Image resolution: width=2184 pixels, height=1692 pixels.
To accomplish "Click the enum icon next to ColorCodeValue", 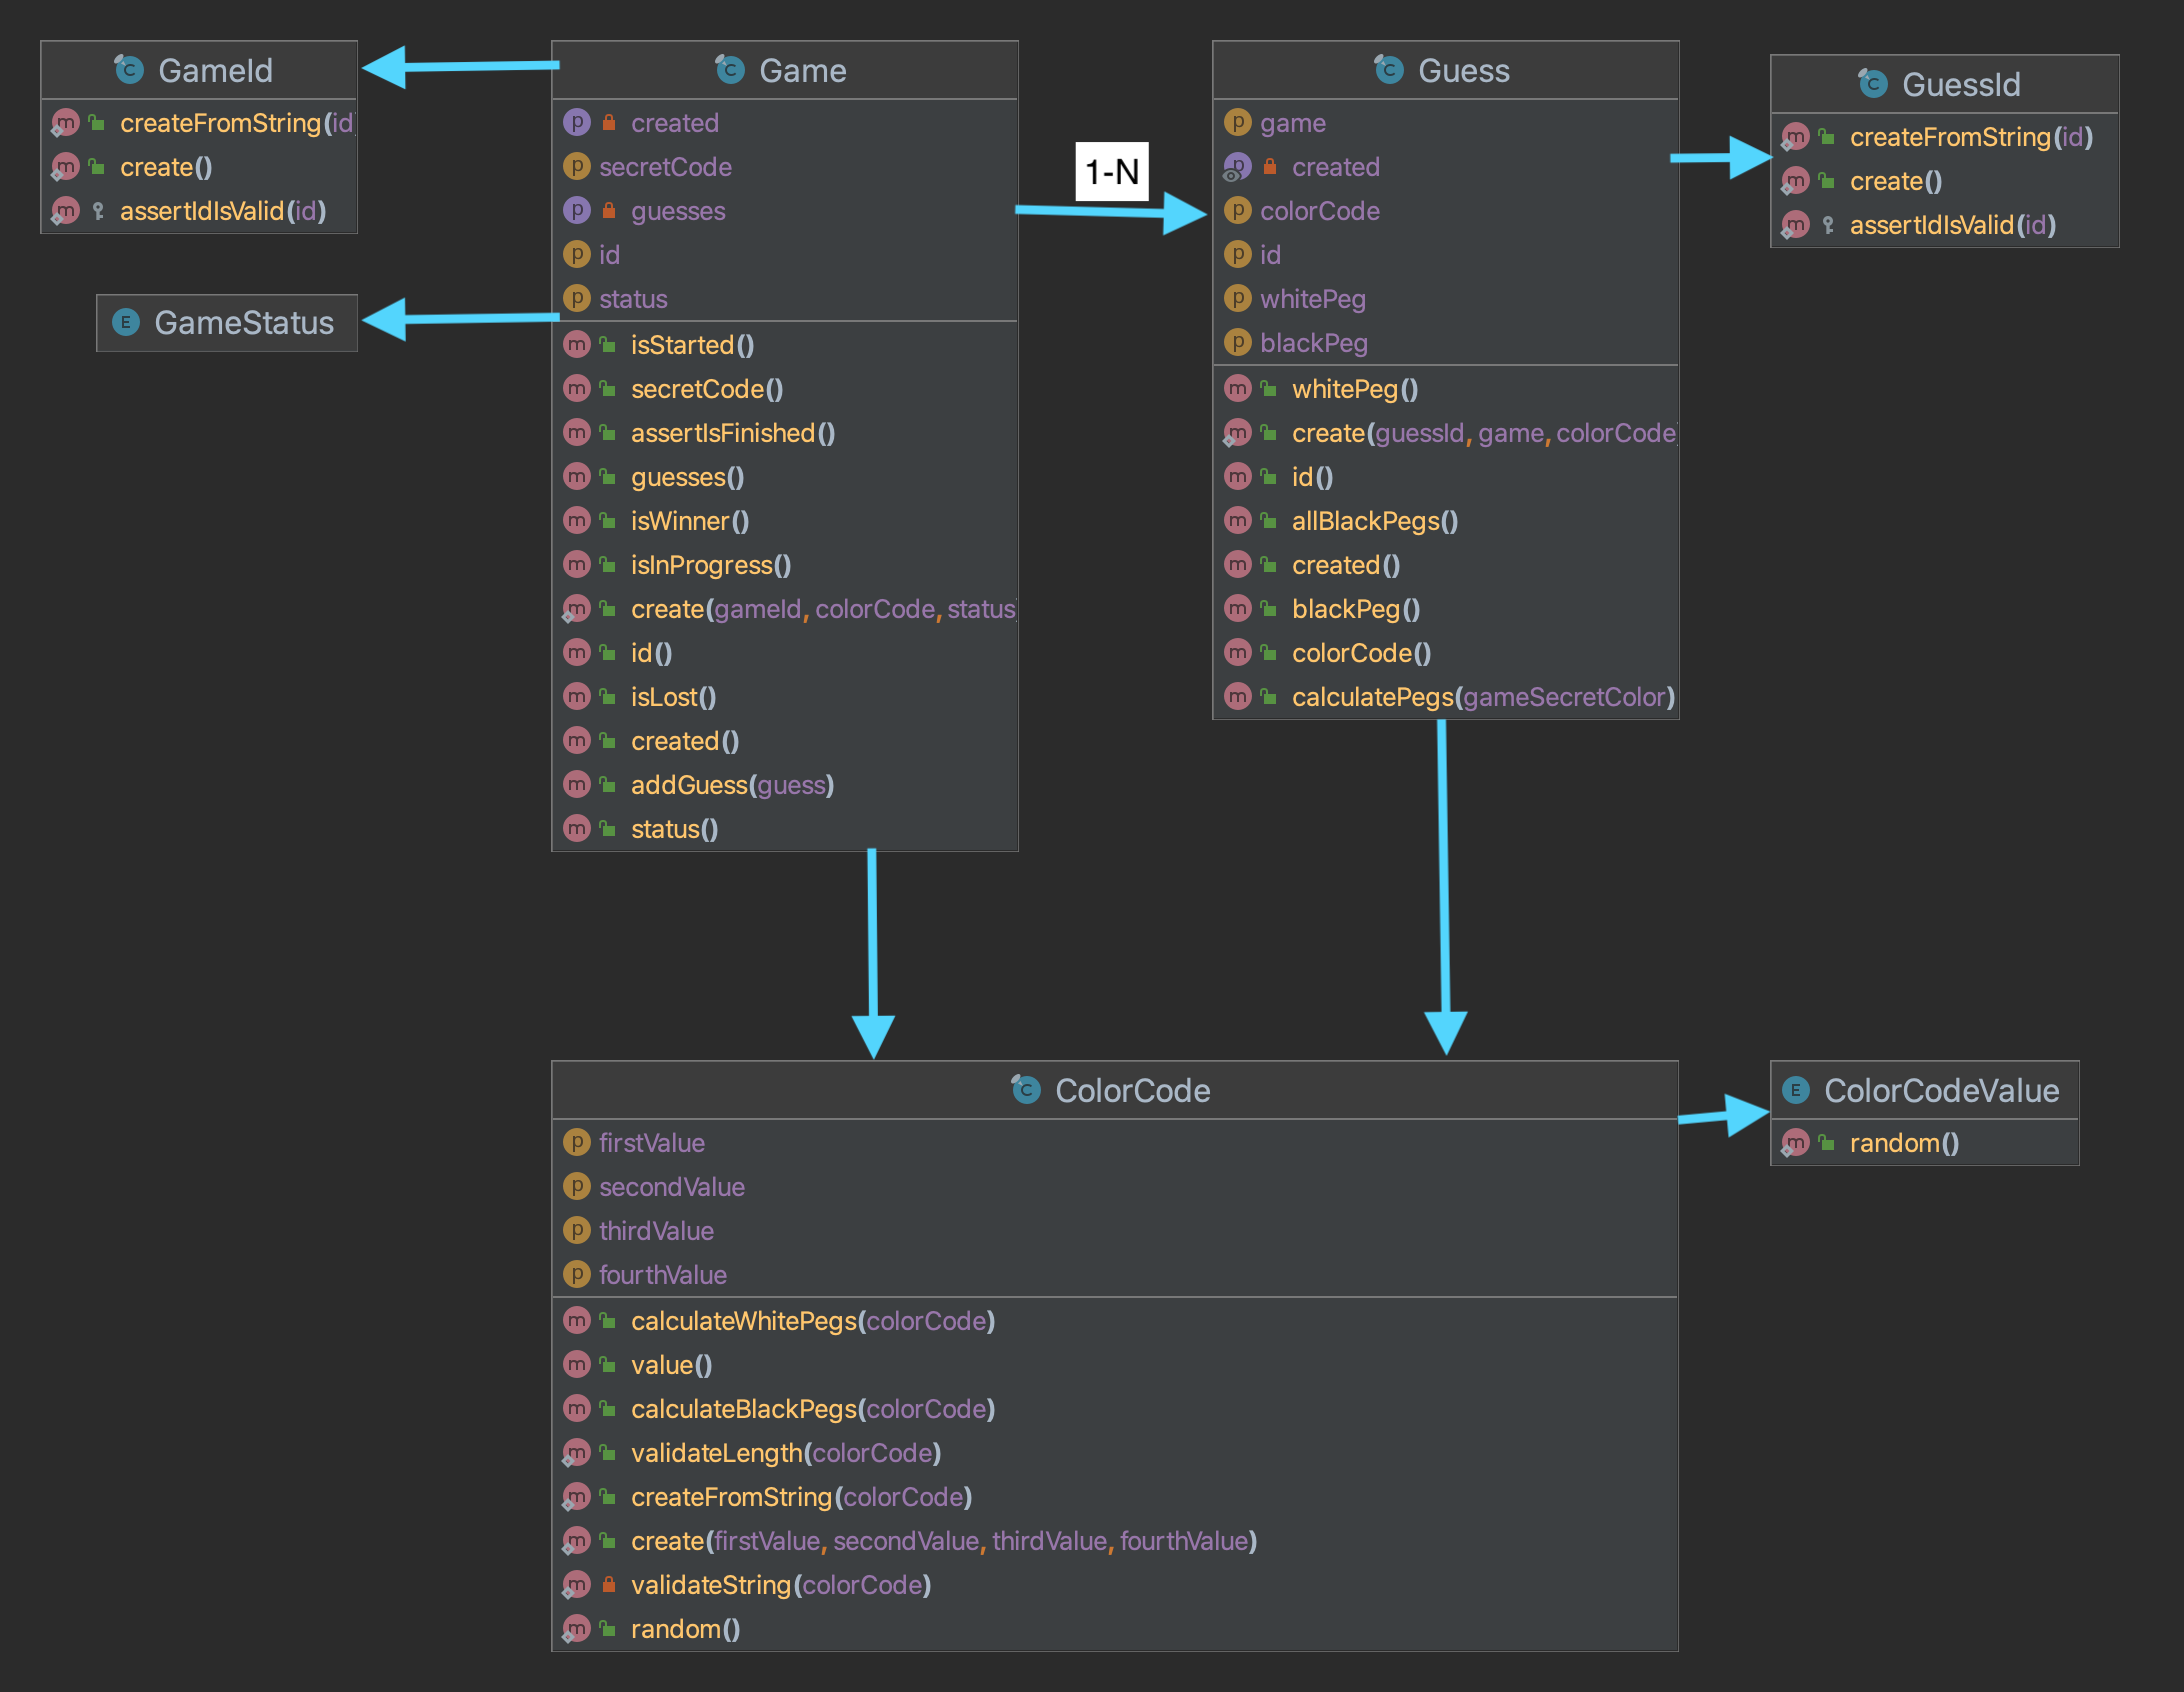I will click(1796, 1090).
